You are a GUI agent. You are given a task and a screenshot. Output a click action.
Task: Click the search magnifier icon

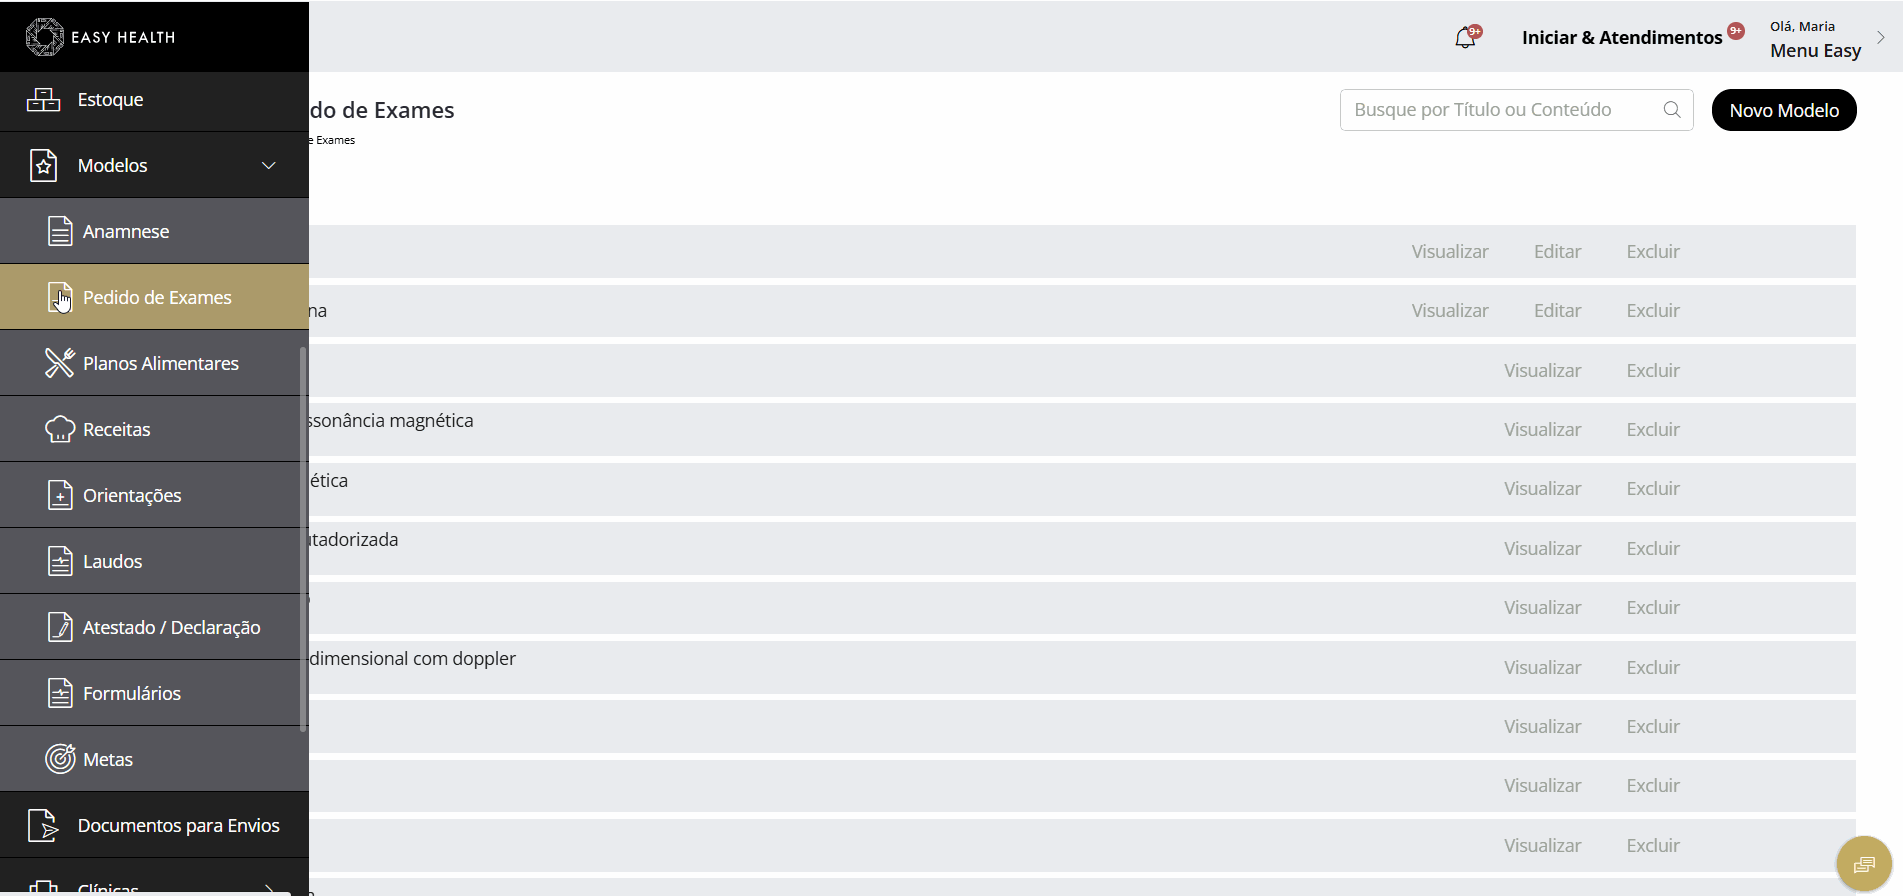point(1672,110)
